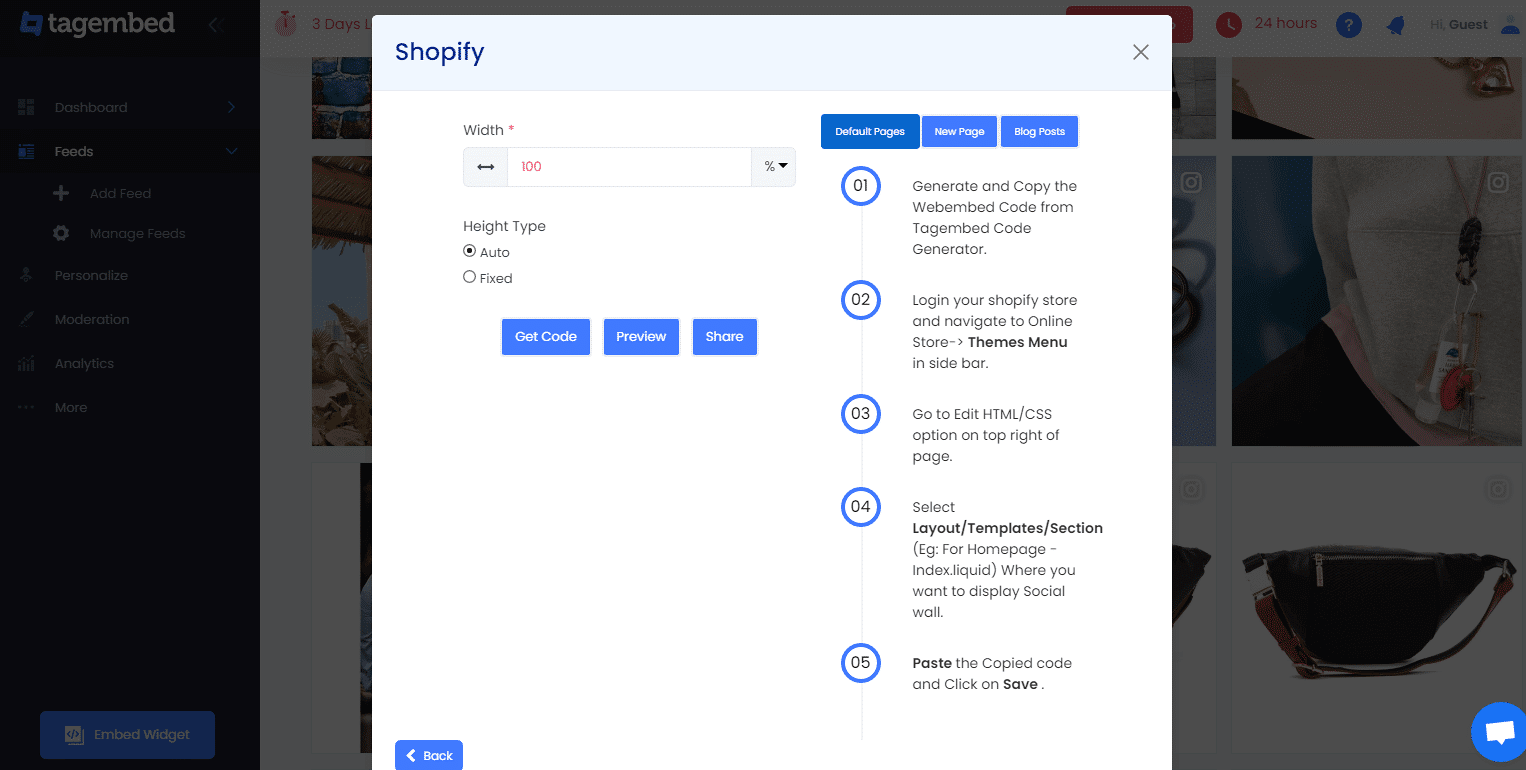Click the Personalize icon in sidebar
Screen dimensions: 1526x770
[x=26, y=275]
